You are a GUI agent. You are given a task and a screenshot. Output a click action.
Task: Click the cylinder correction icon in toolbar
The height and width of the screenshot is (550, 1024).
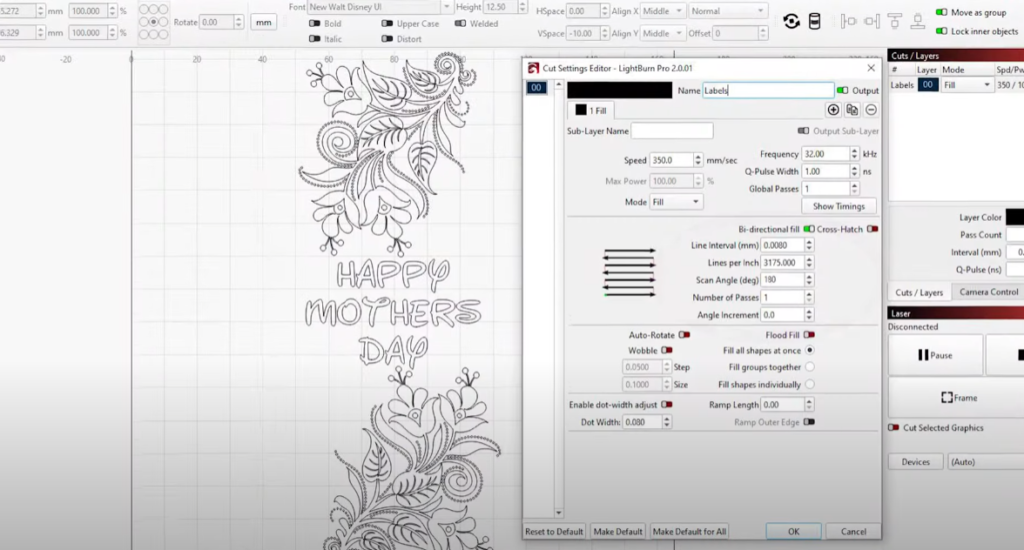click(814, 21)
